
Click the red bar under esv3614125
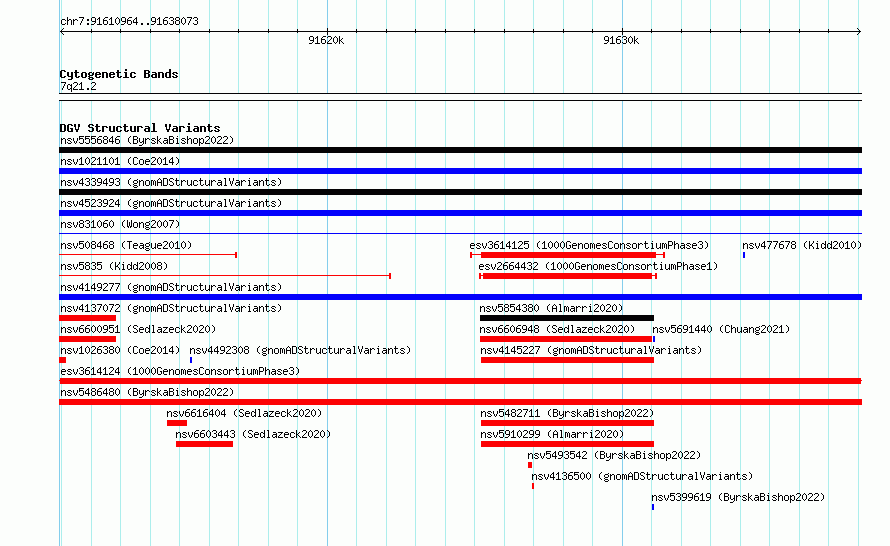pos(568,255)
